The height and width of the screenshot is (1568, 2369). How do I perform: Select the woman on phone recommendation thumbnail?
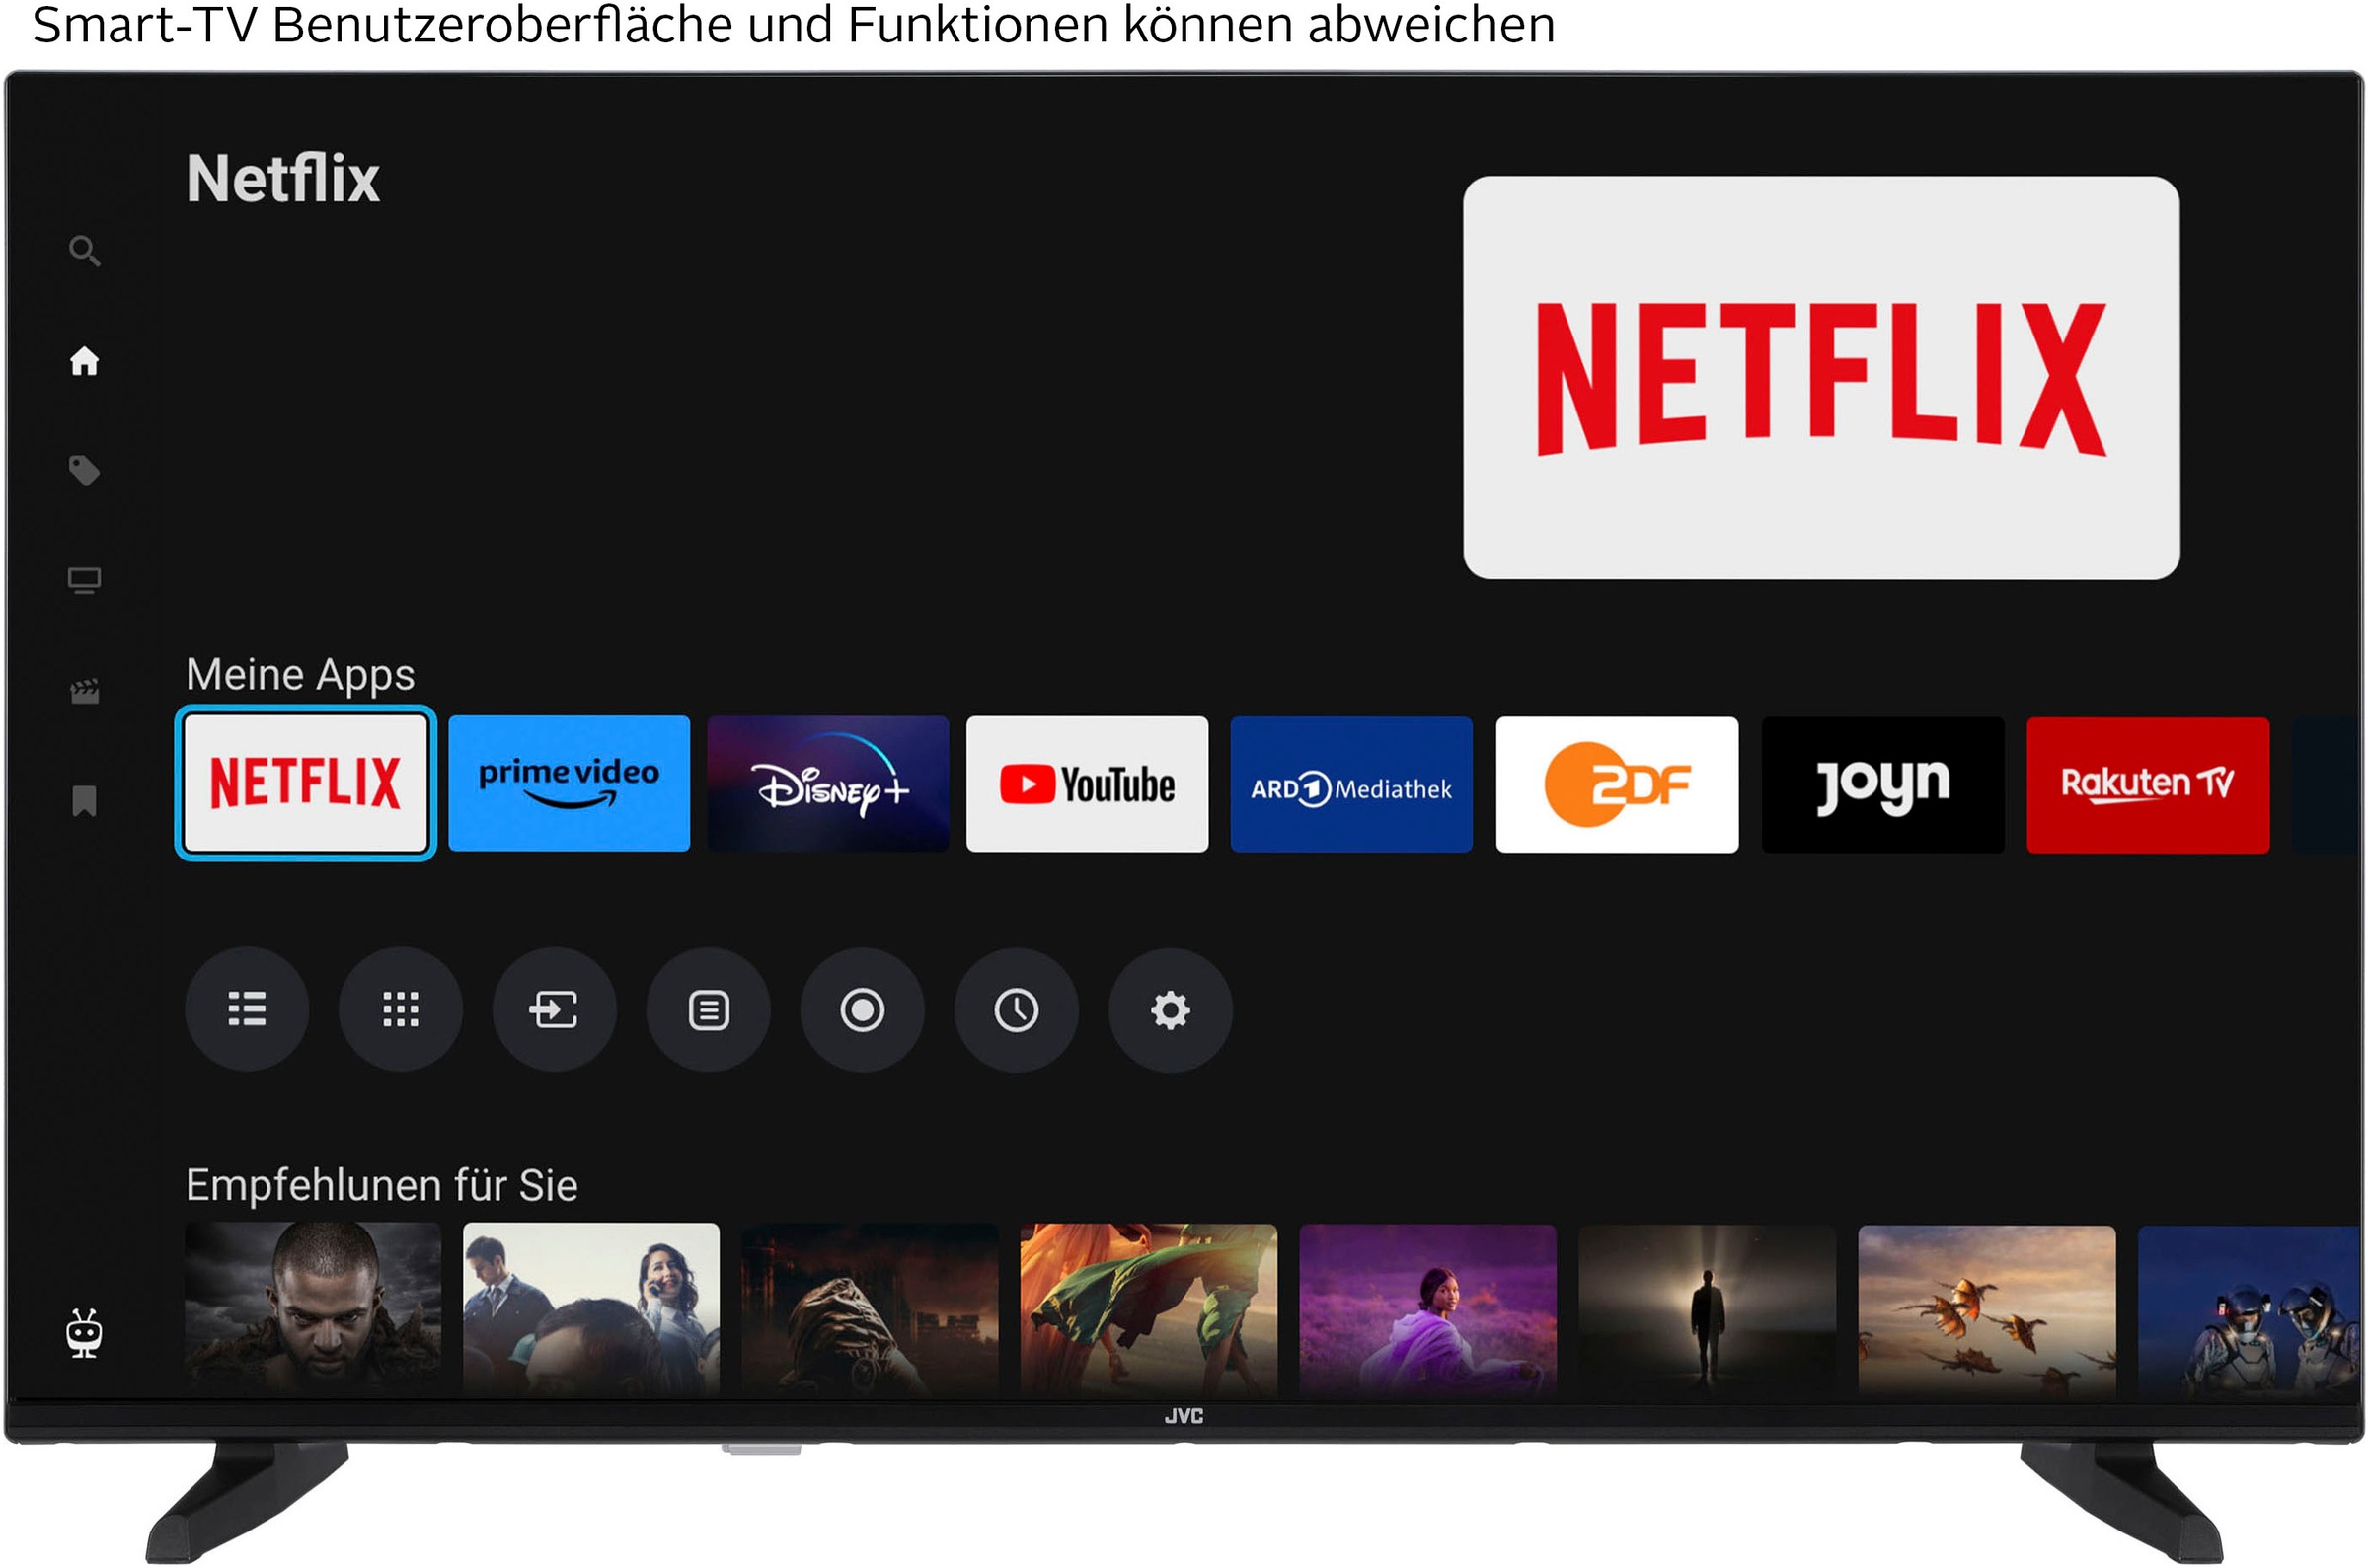click(591, 1310)
